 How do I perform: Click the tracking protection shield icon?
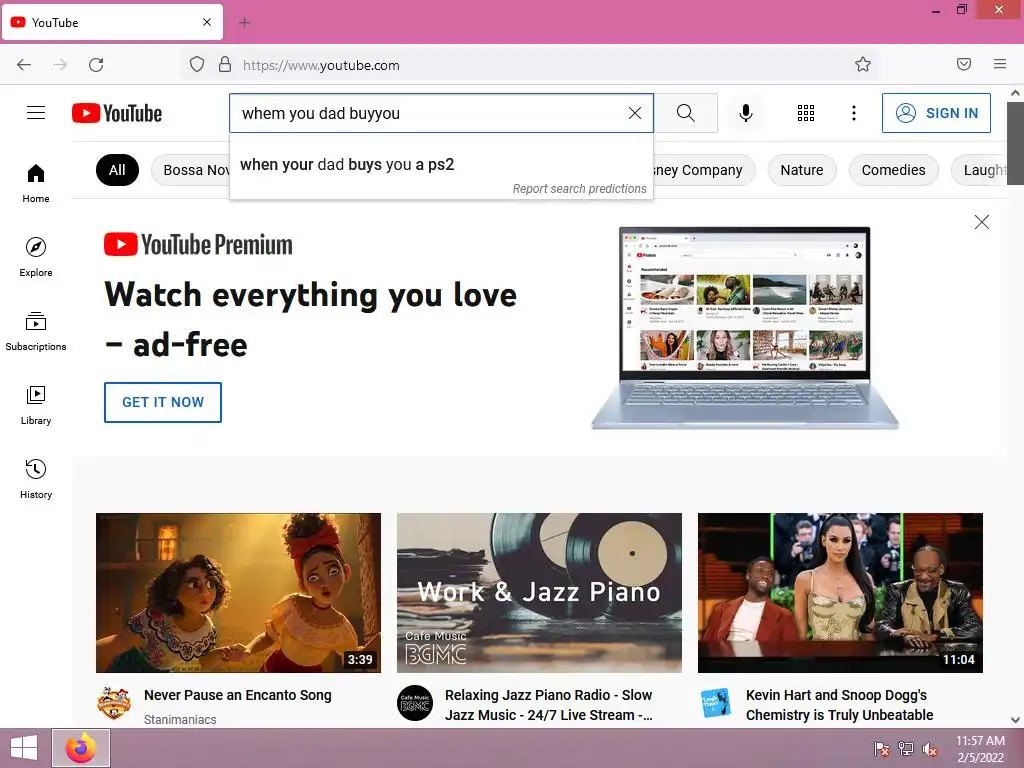click(x=197, y=65)
